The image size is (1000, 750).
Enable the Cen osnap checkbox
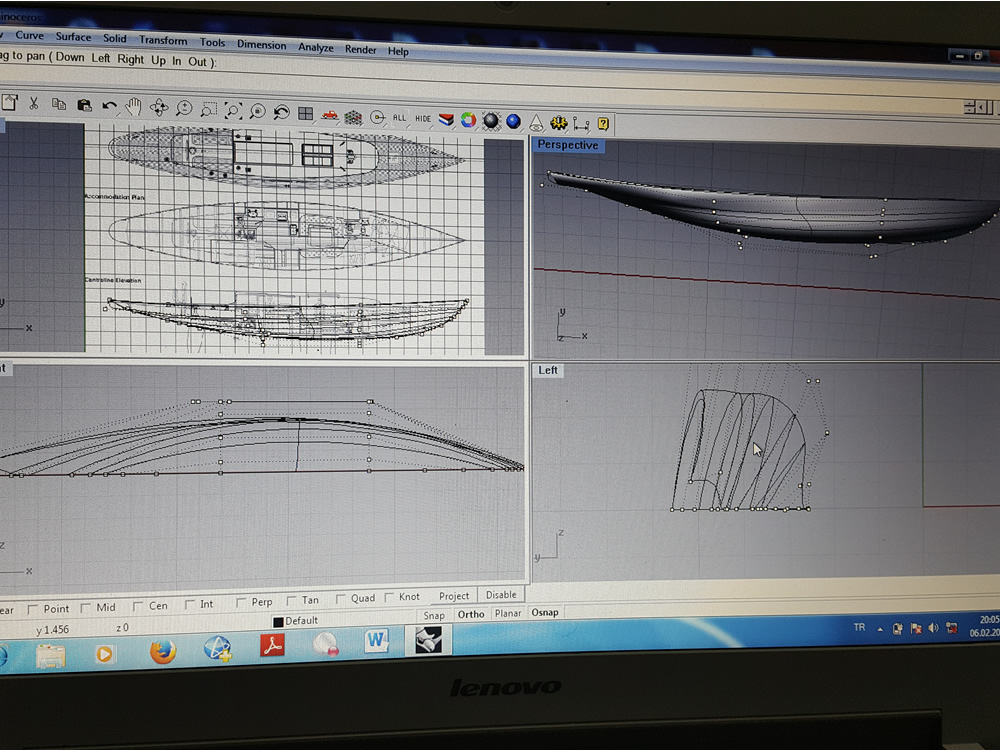pyautogui.click(x=138, y=606)
